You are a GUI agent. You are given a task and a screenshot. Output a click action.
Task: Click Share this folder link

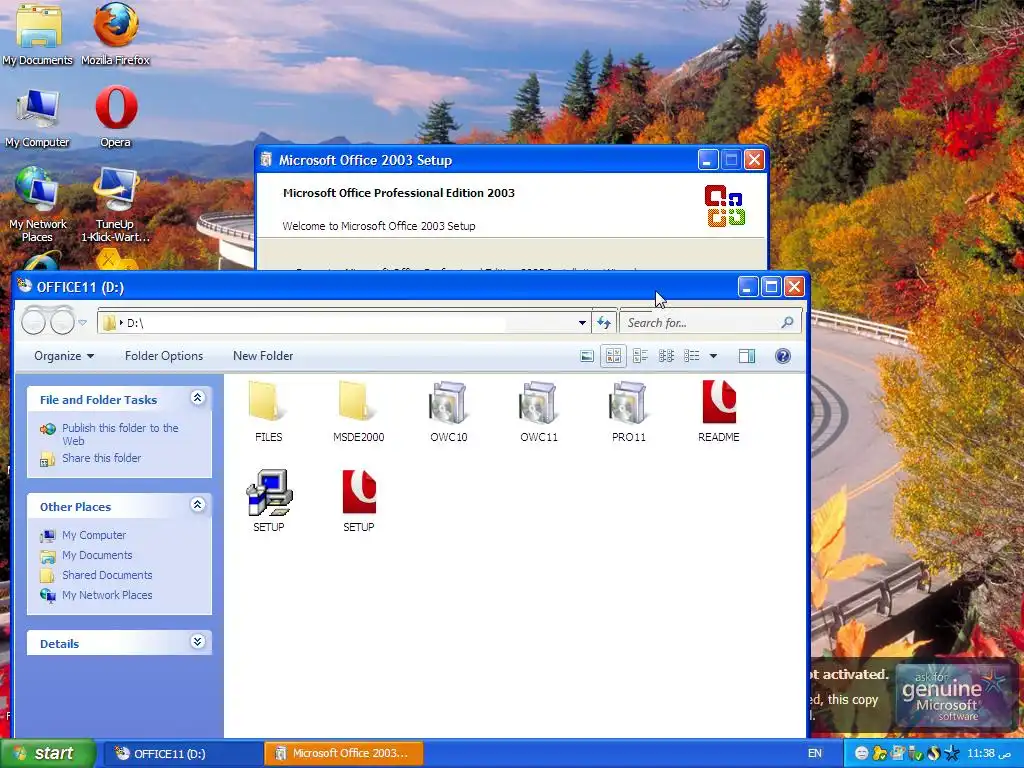(101, 458)
